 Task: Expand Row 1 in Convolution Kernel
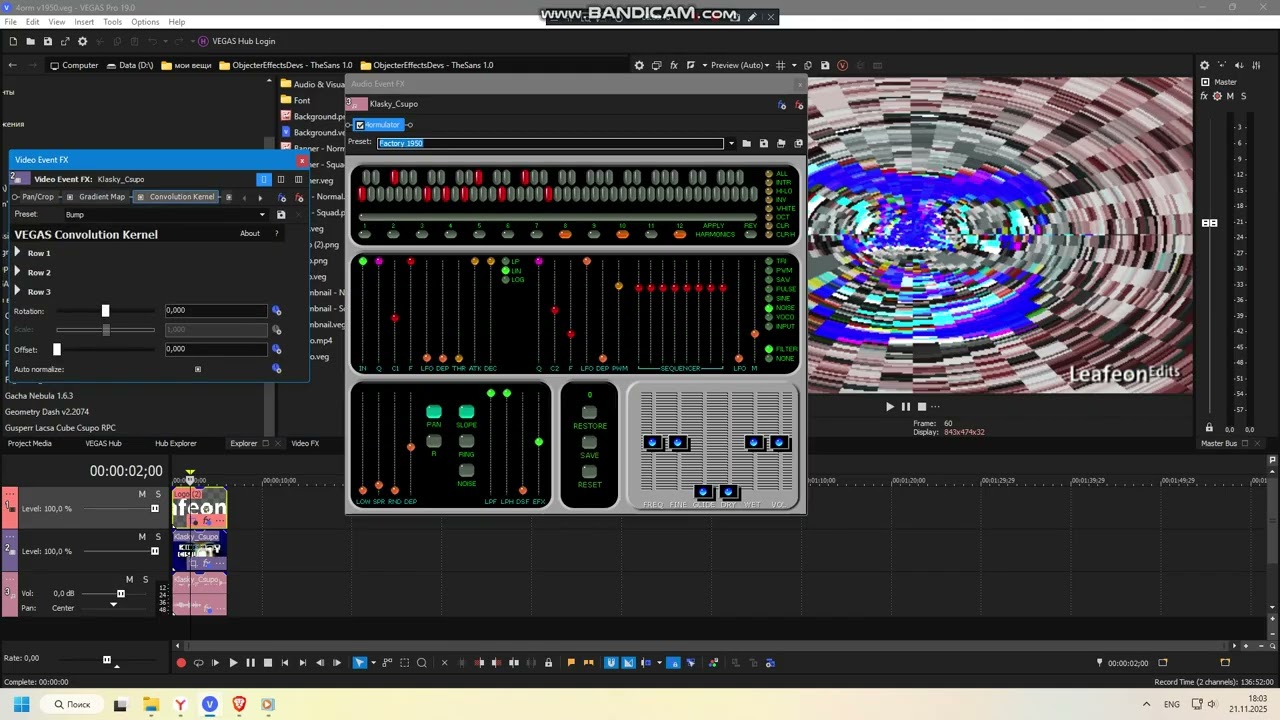click(x=17, y=253)
